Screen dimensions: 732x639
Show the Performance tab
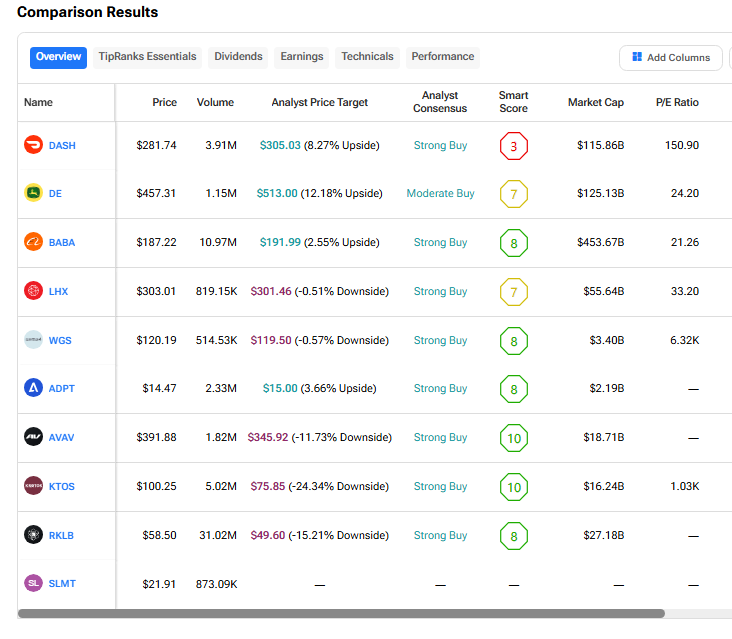click(x=443, y=57)
